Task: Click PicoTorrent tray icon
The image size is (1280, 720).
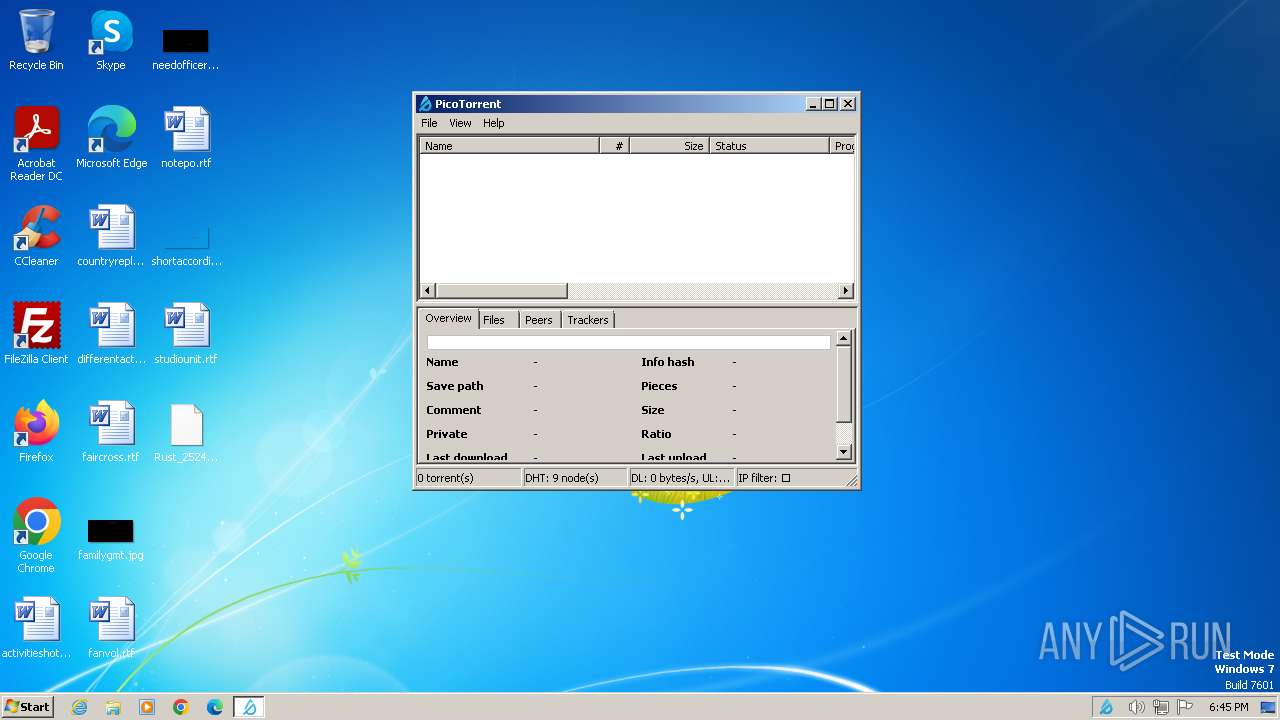Action: [x=1106, y=707]
